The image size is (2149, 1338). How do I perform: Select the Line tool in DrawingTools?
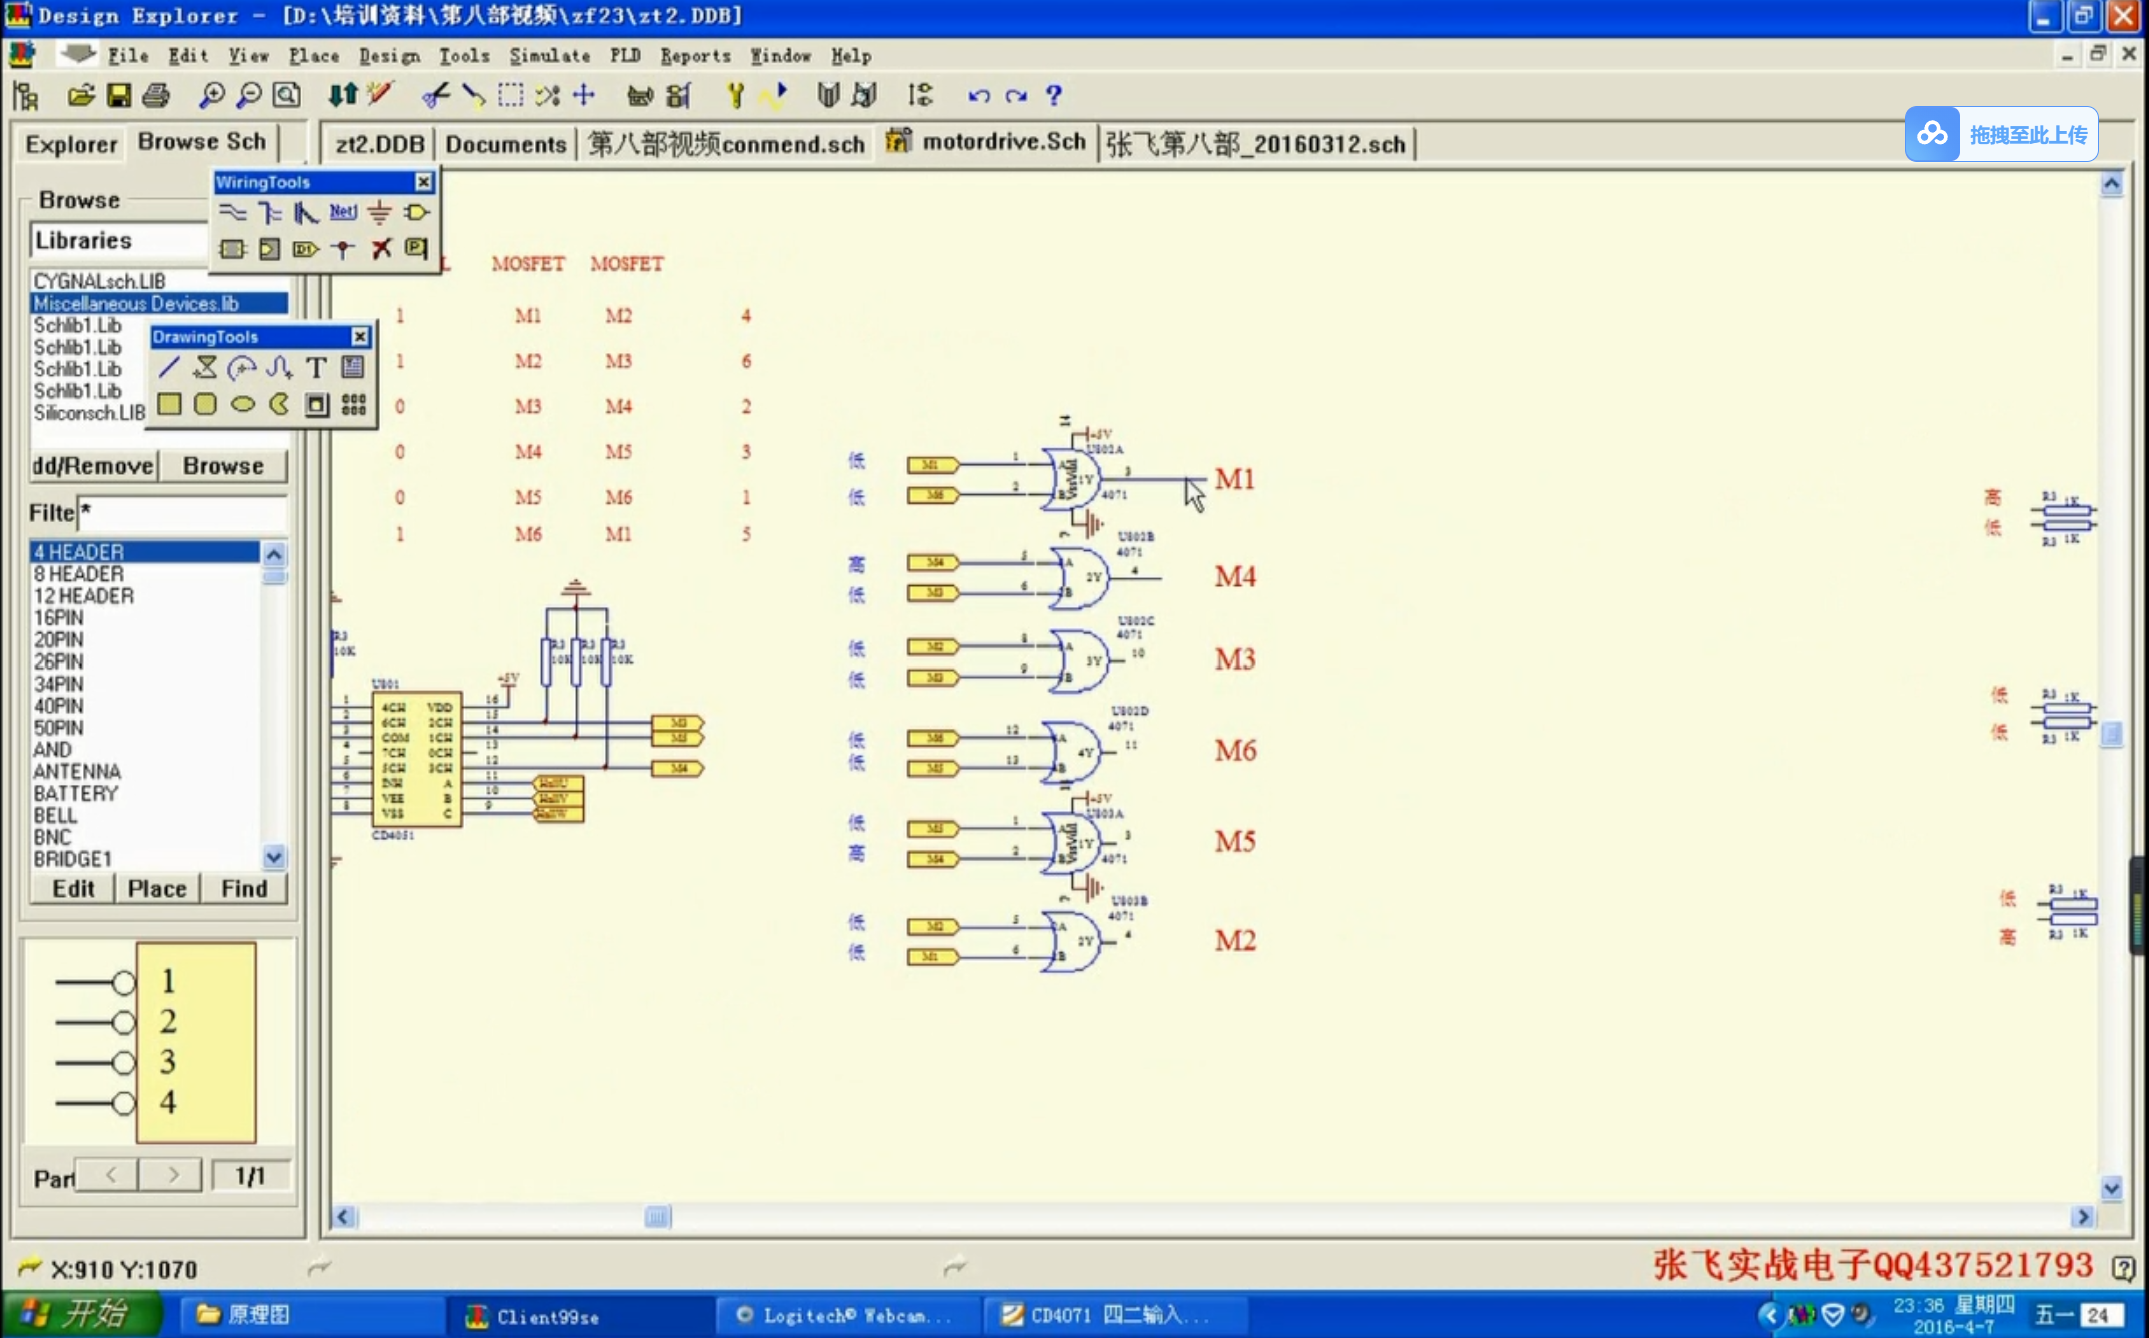click(x=169, y=368)
